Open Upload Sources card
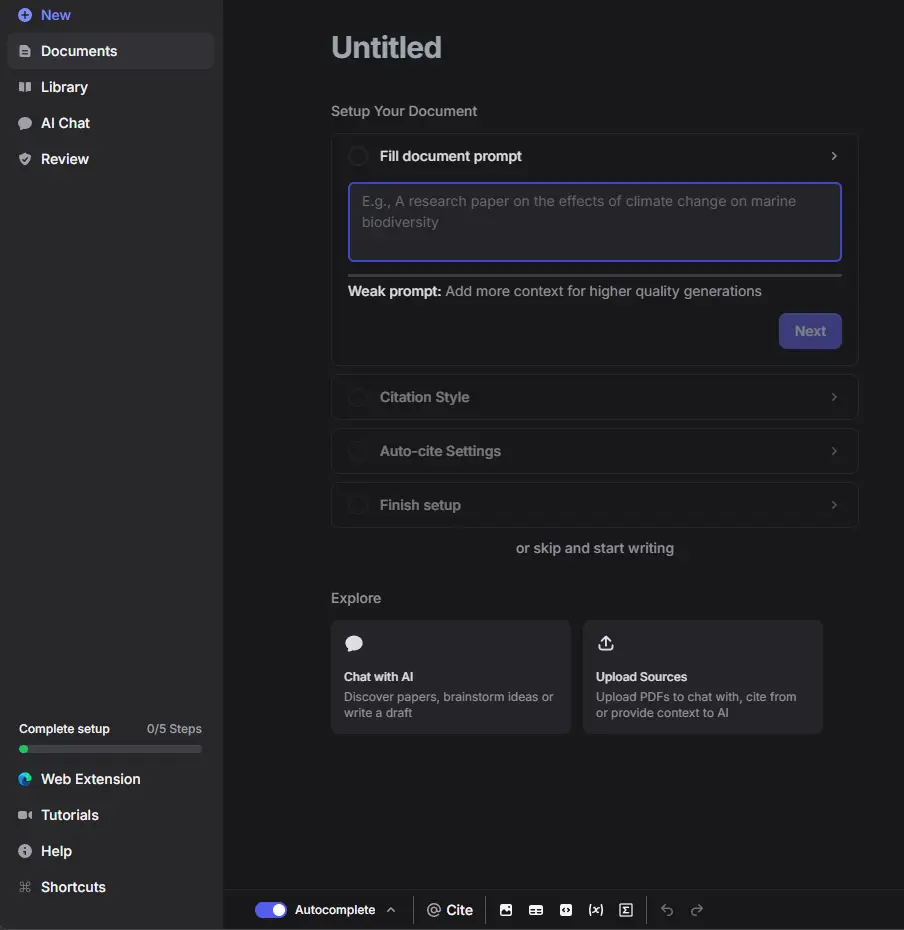 (x=703, y=677)
